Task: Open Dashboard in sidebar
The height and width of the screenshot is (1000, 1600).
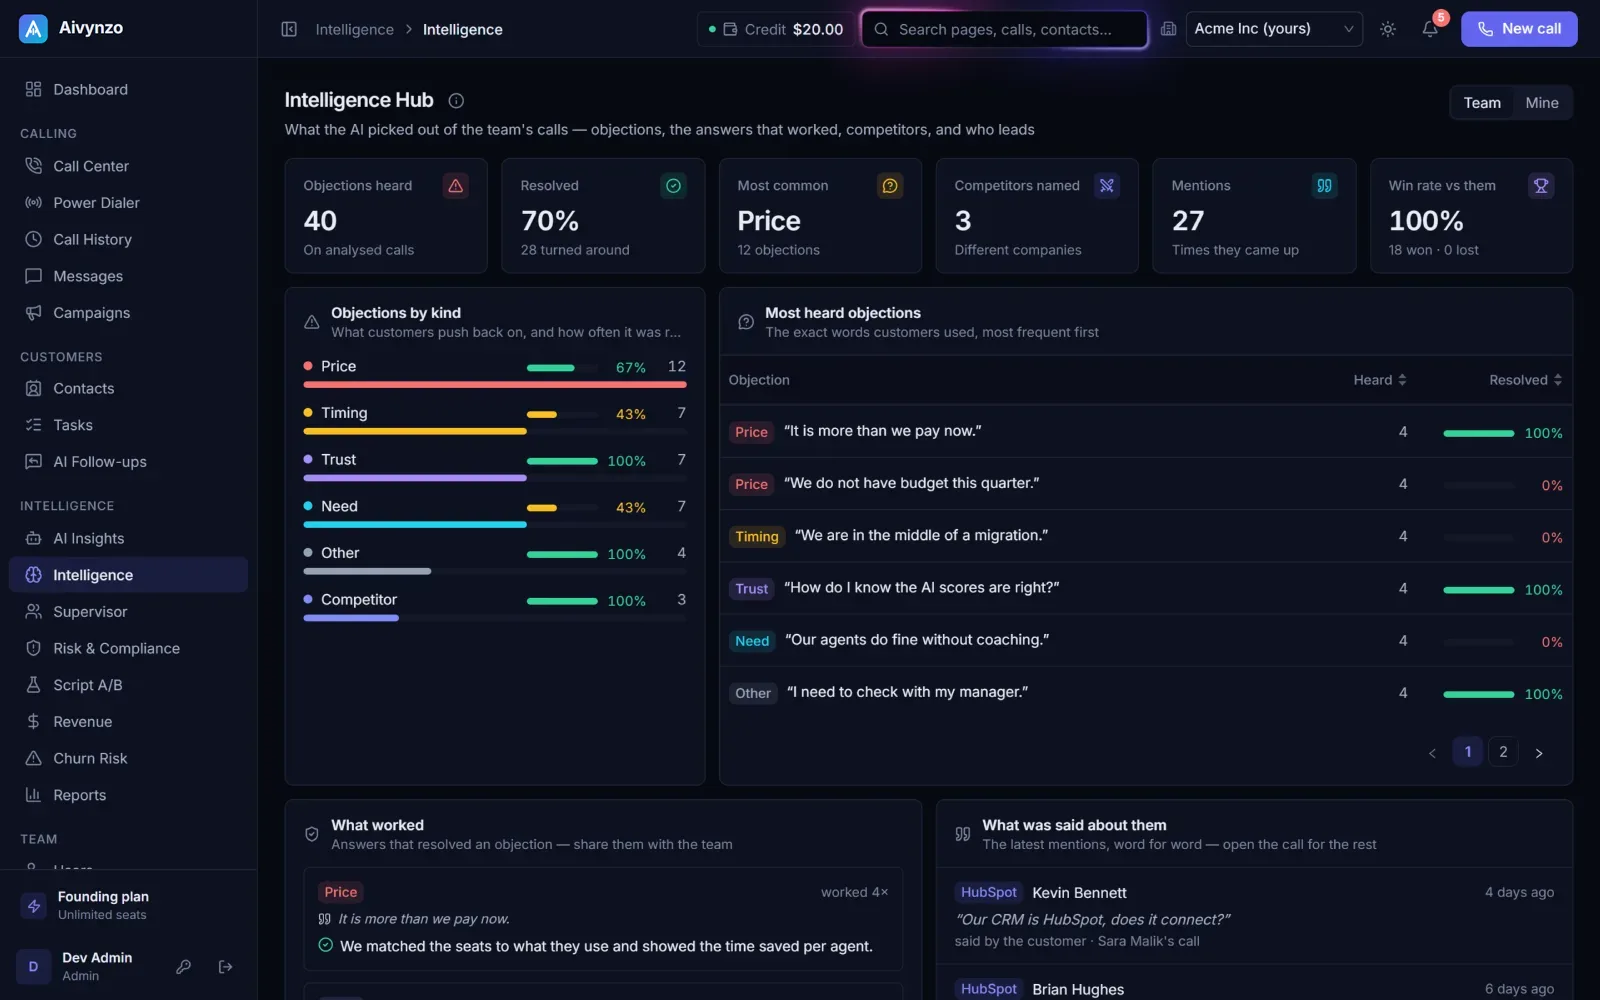Action: pyautogui.click(x=128, y=89)
